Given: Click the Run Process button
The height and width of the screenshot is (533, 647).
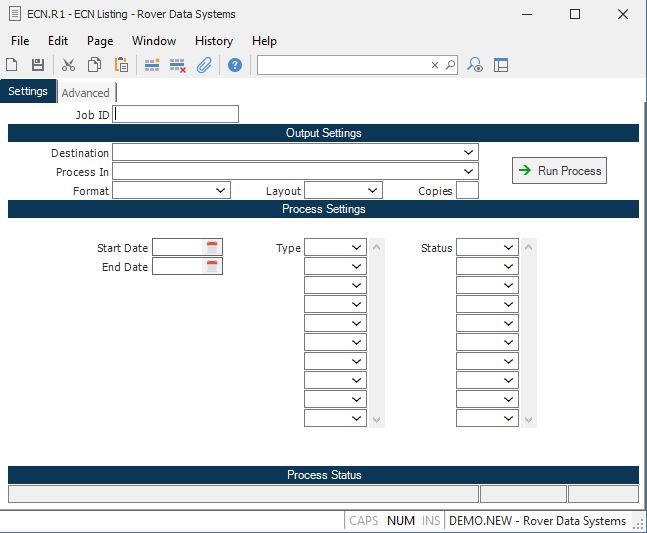Looking at the screenshot, I should click(559, 171).
